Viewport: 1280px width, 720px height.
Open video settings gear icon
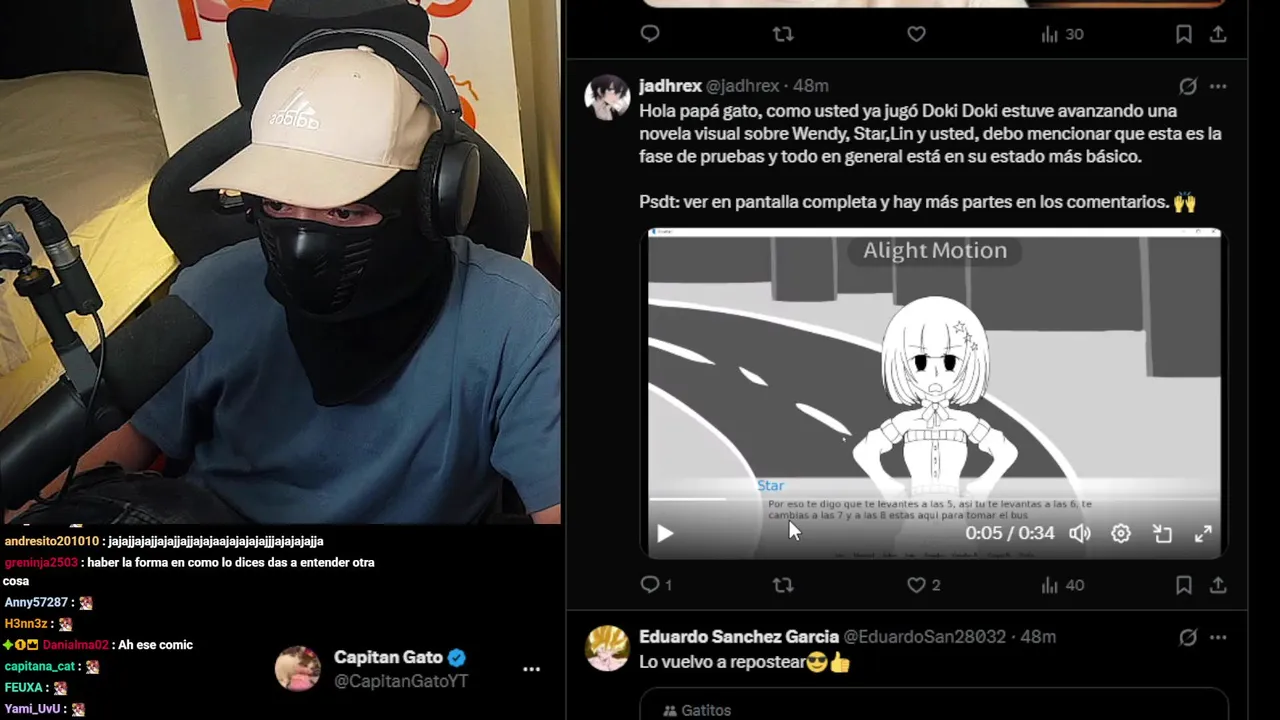click(x=1121, y=534)
